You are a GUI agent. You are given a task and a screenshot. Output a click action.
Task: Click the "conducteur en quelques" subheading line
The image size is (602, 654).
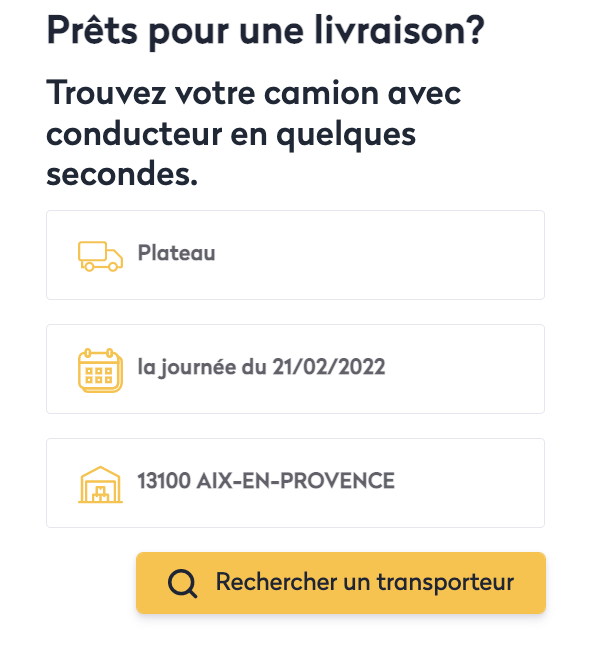[x=231, y=135]
